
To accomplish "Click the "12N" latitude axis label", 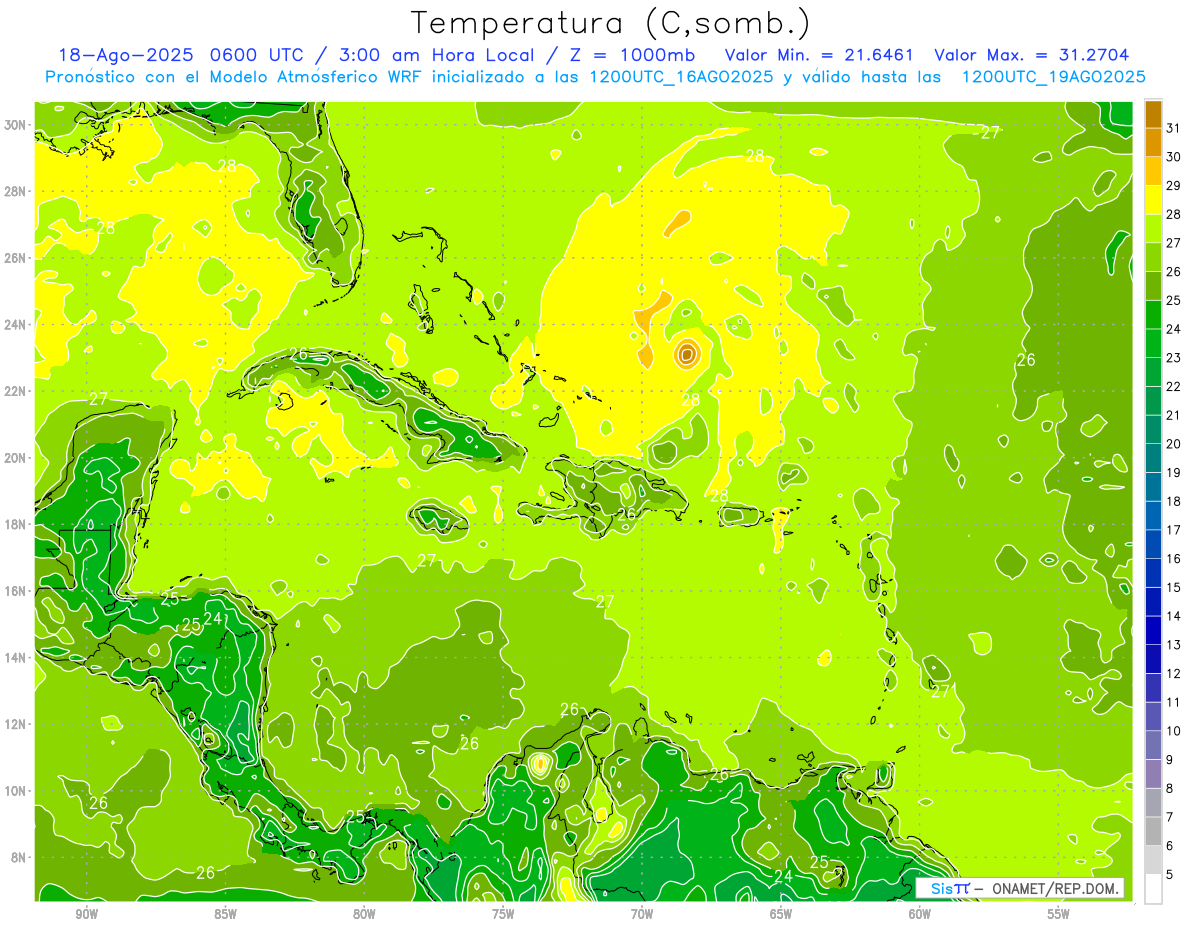I will click(x=16, y=724).
